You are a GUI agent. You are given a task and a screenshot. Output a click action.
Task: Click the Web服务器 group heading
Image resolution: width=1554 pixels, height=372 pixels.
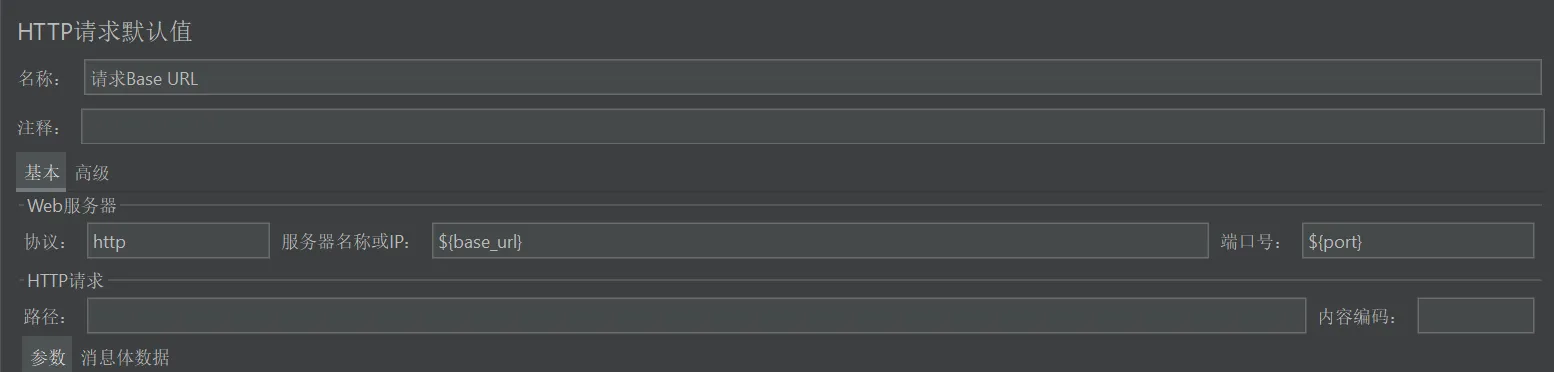point(72,206)
